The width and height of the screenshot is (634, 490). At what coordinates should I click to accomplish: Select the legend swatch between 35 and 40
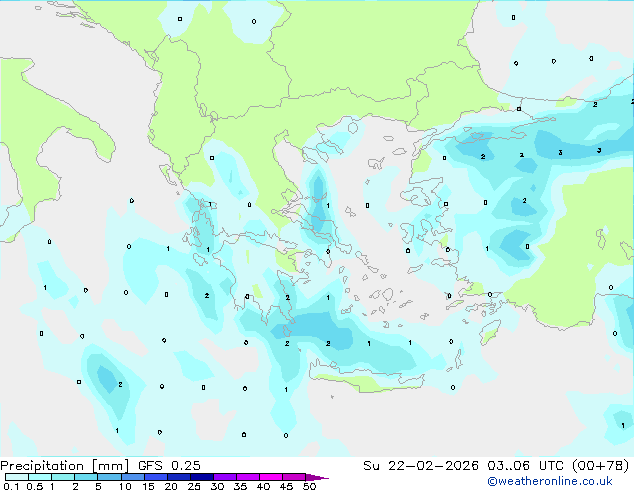click(x=247, y=477)
